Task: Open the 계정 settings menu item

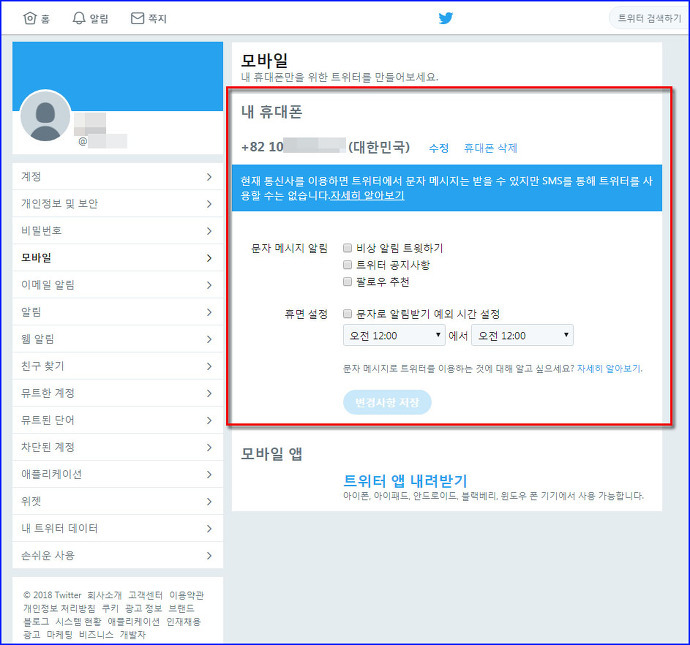Action: 117,177
